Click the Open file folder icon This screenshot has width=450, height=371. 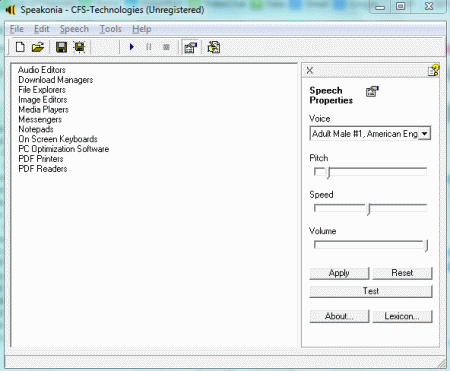(x=38, y=47)
